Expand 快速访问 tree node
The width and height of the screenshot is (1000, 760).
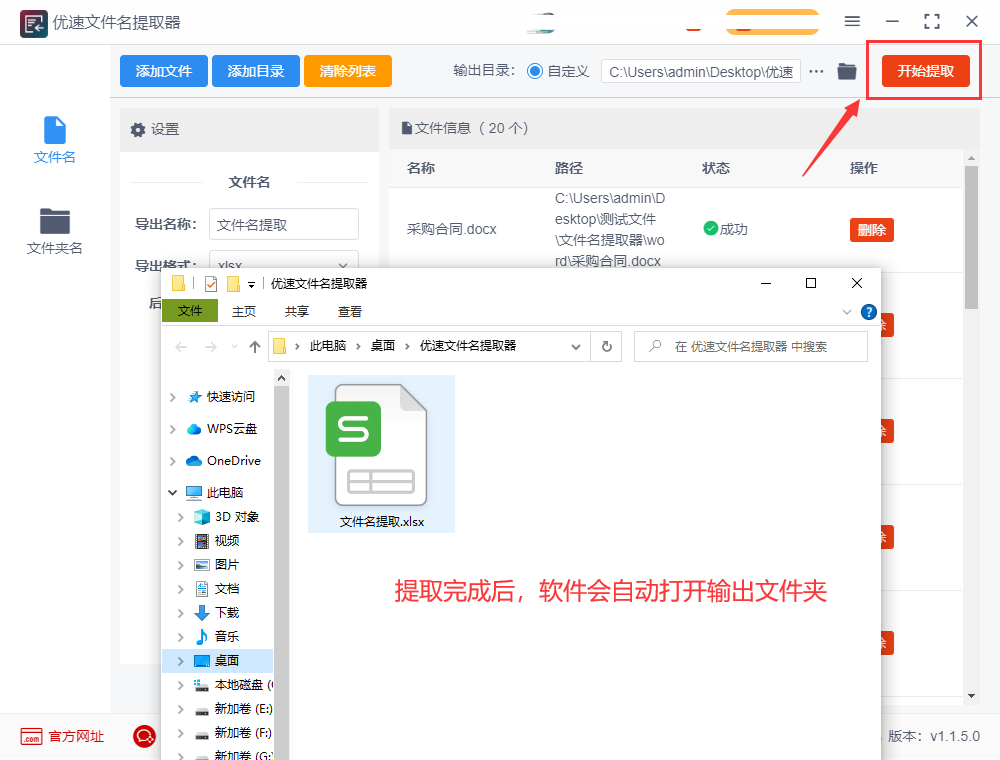pyautogui.click(x=172, y=397)
